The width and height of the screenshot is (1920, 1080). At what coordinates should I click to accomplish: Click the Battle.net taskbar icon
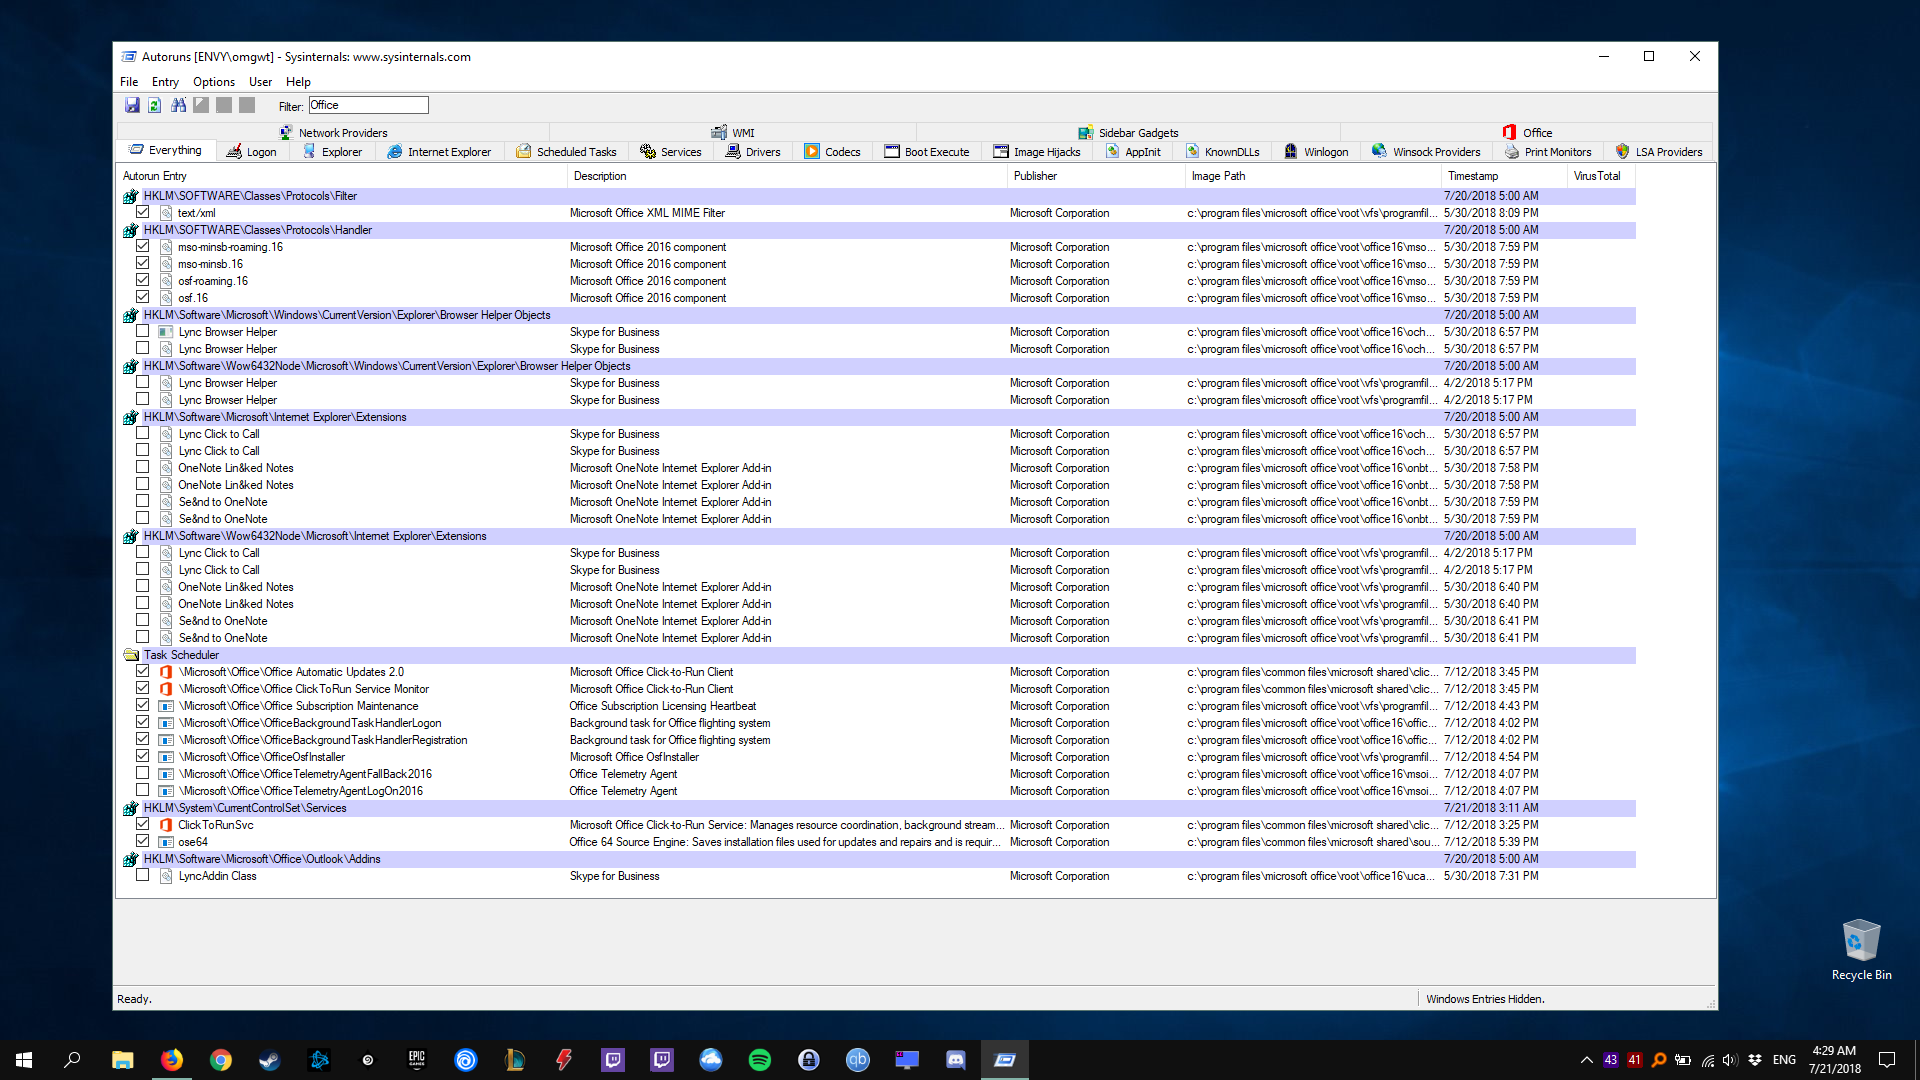pyautogui.click(x=319, y=1060)
